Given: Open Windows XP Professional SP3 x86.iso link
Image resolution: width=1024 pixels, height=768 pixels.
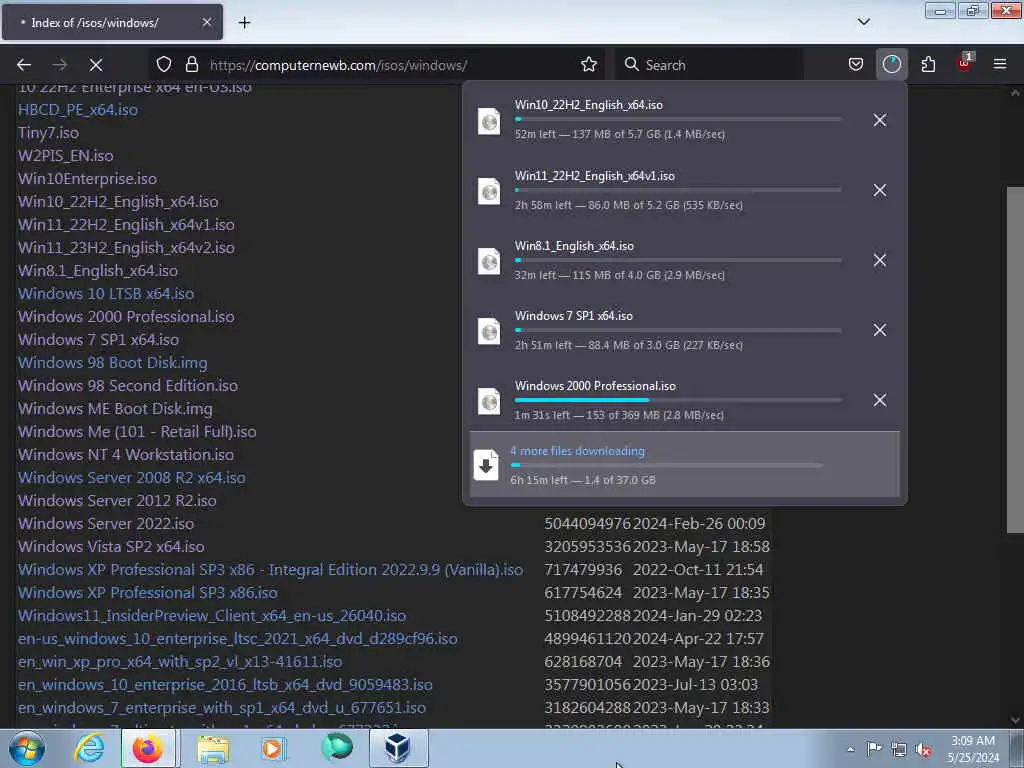Looking at the screenshot, I should tap(148, 592).
